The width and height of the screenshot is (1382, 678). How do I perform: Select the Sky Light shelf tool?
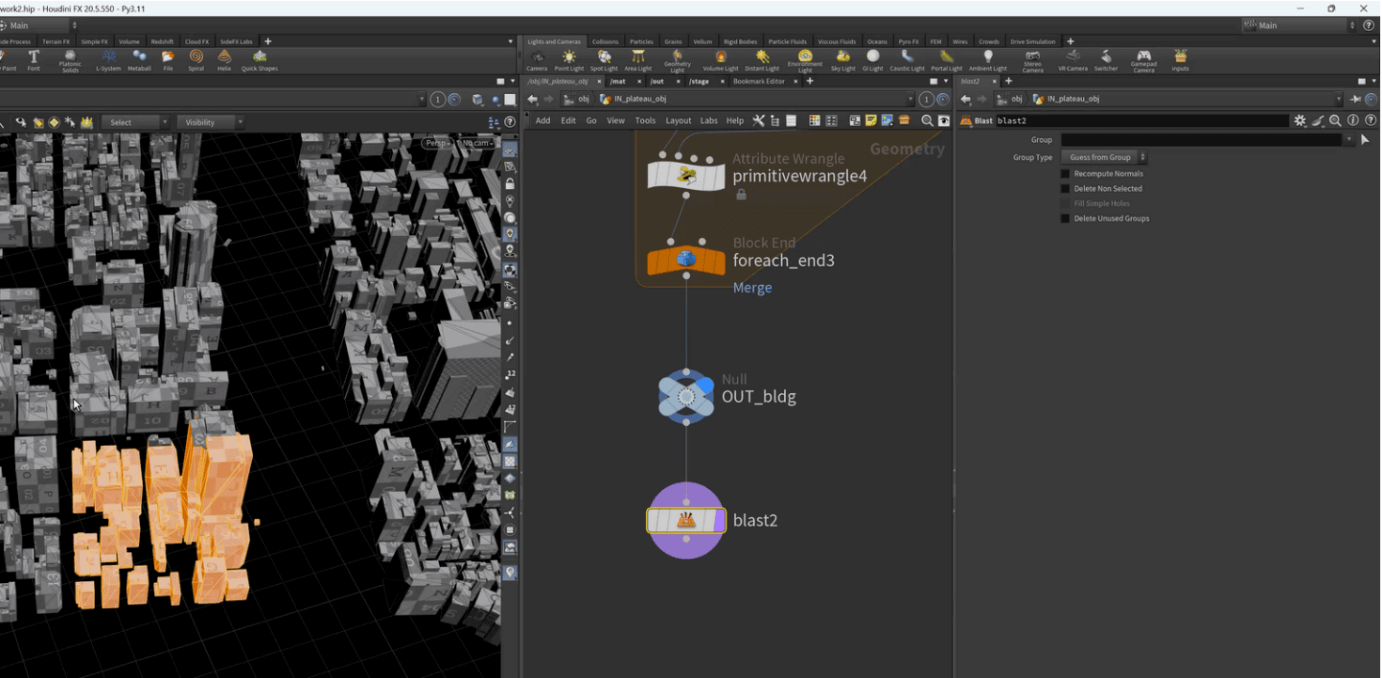tap(843, 60)
